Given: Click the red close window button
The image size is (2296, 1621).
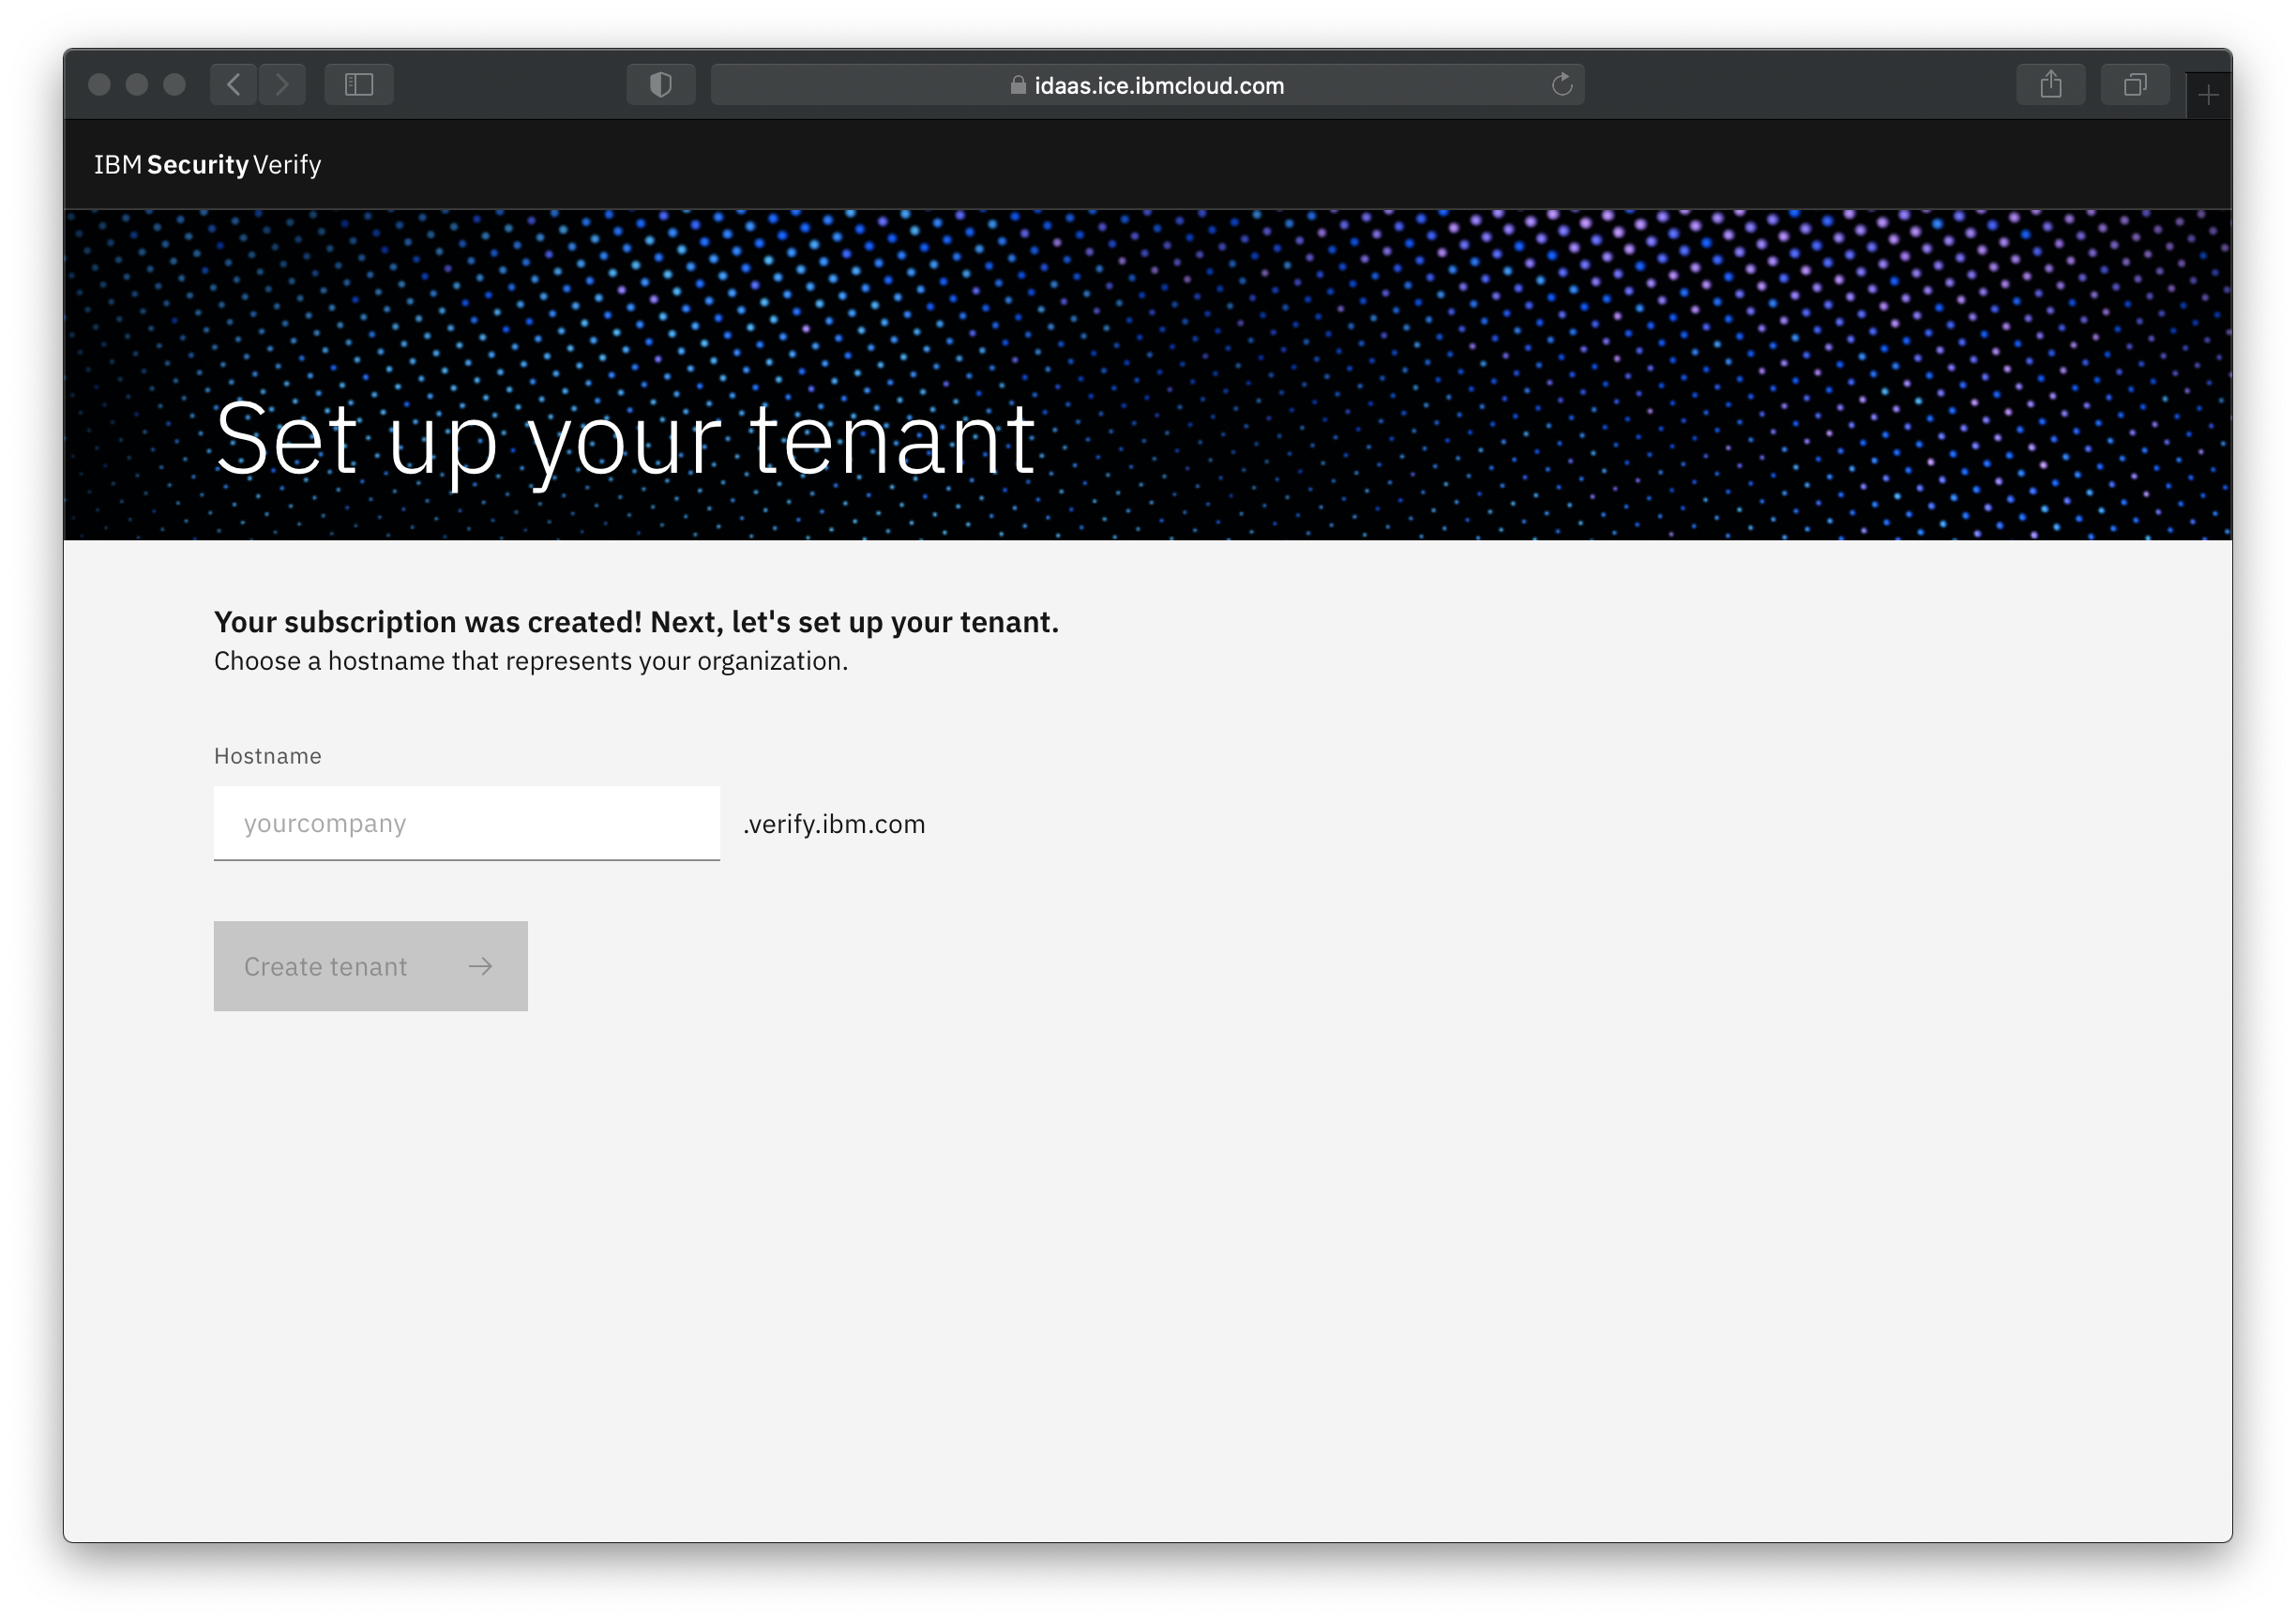Looking at the screenshot, I should (x=99, y=85).
